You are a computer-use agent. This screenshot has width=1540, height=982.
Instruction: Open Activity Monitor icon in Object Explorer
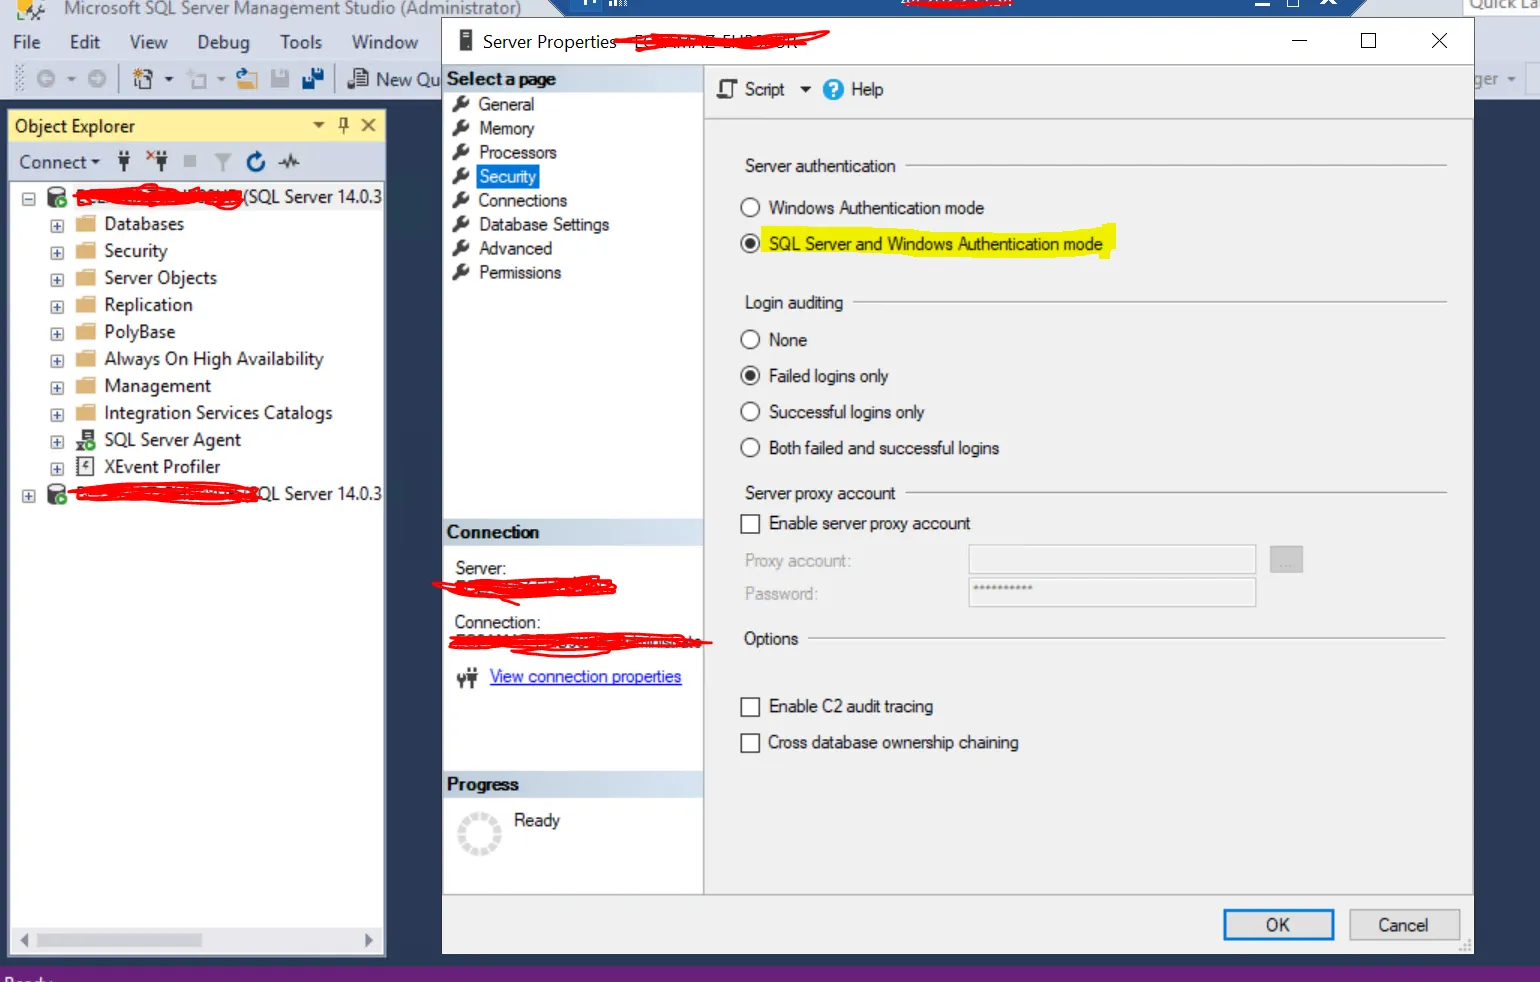[x=289, y=161]
